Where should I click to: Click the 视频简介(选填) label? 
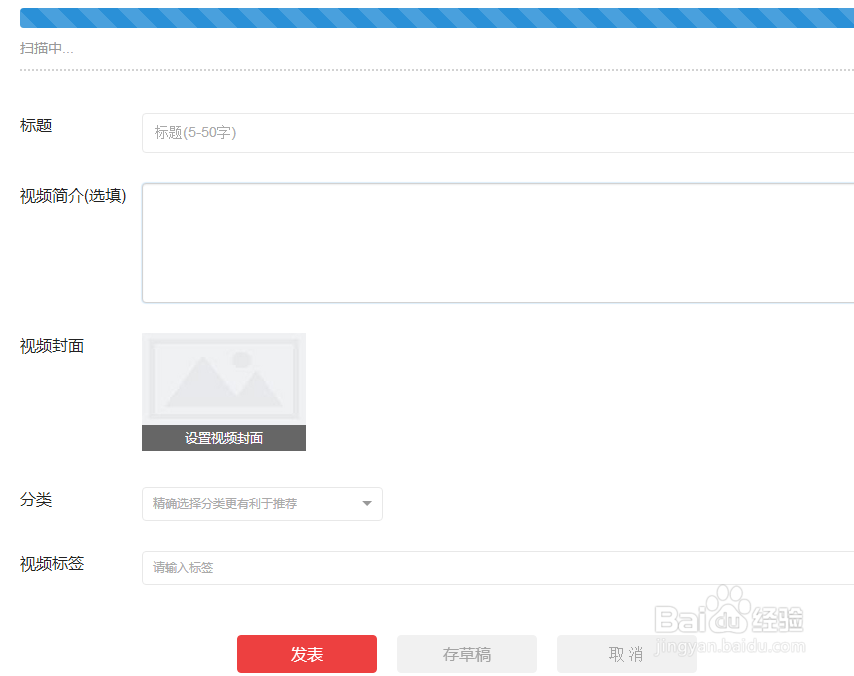[73, 196]
